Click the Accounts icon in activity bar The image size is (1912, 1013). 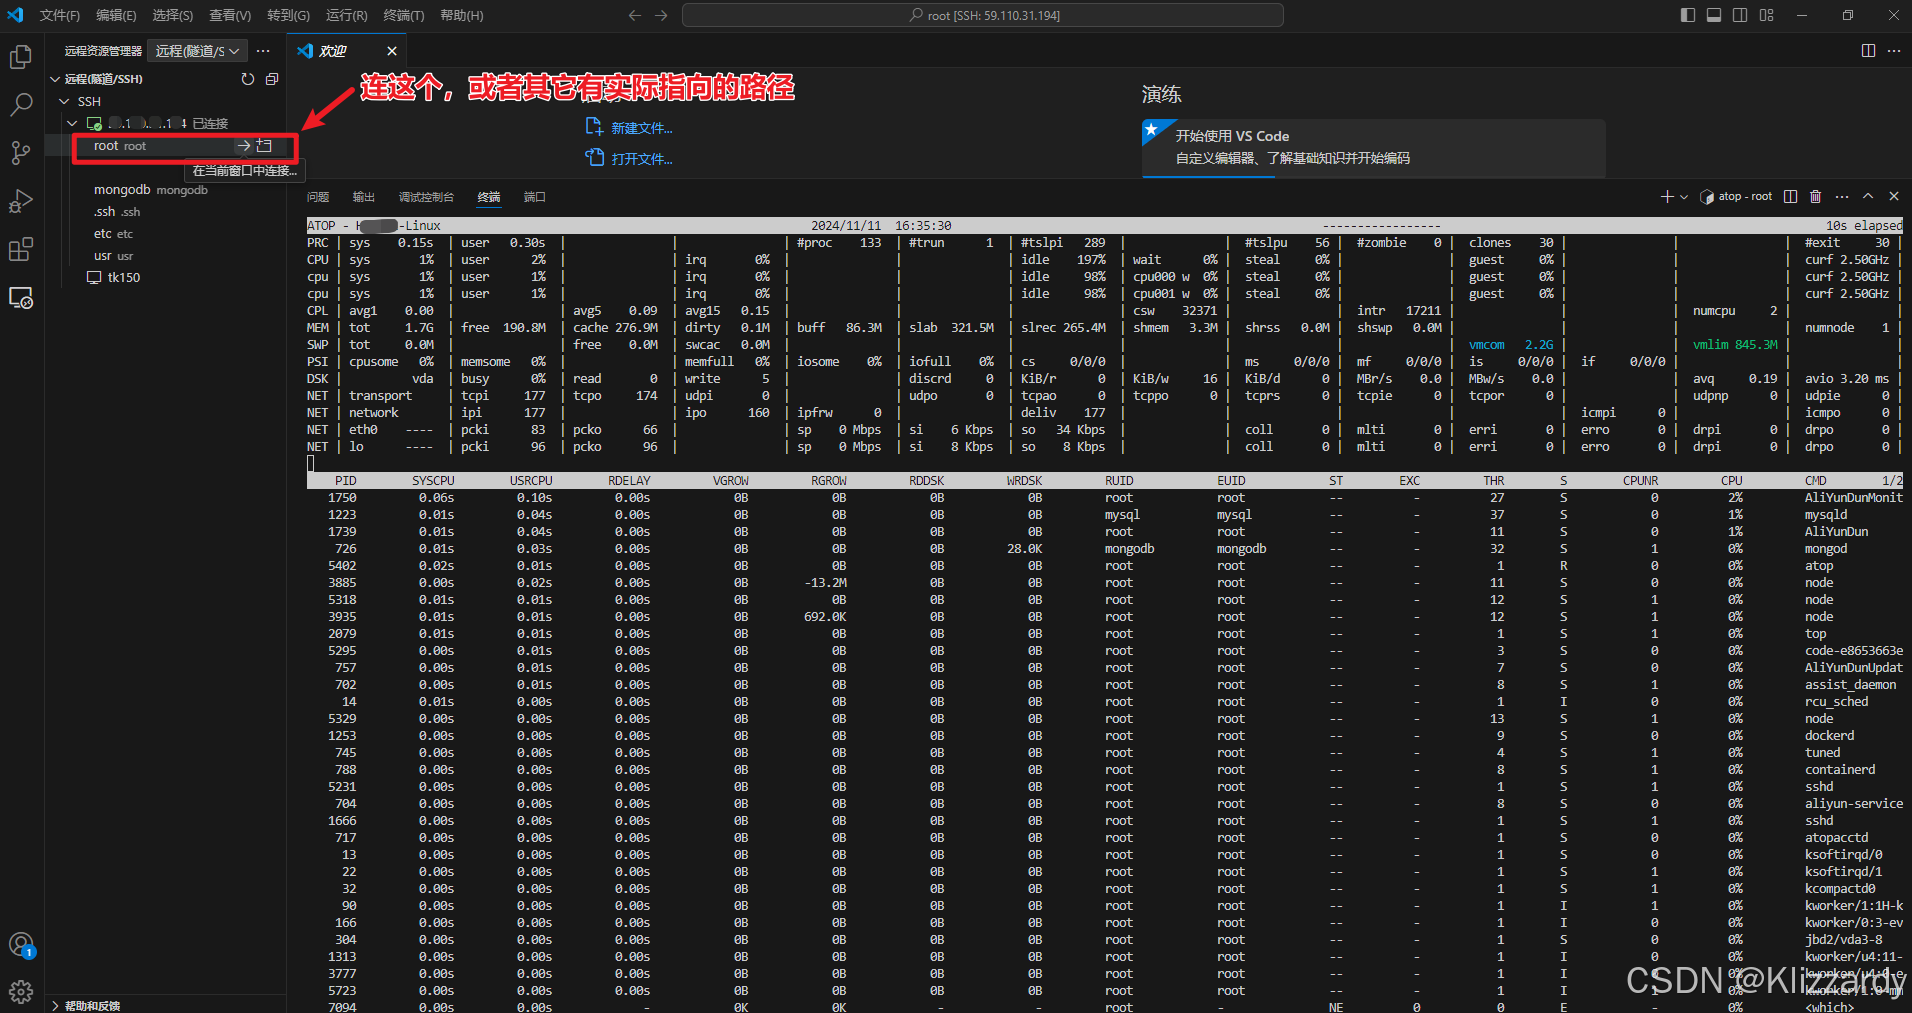(21, 944)
